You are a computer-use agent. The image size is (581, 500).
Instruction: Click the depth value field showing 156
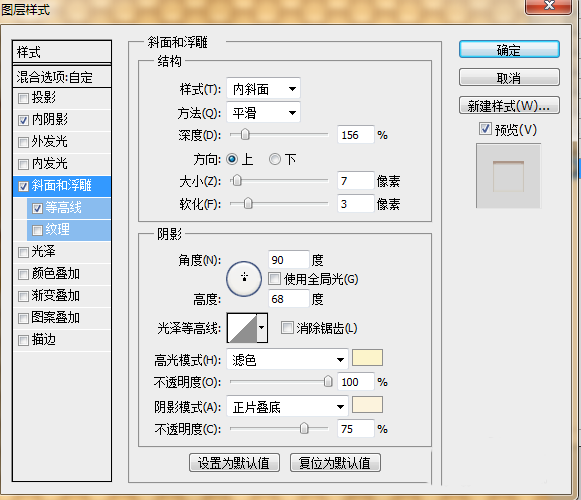(x=356, y=135)
